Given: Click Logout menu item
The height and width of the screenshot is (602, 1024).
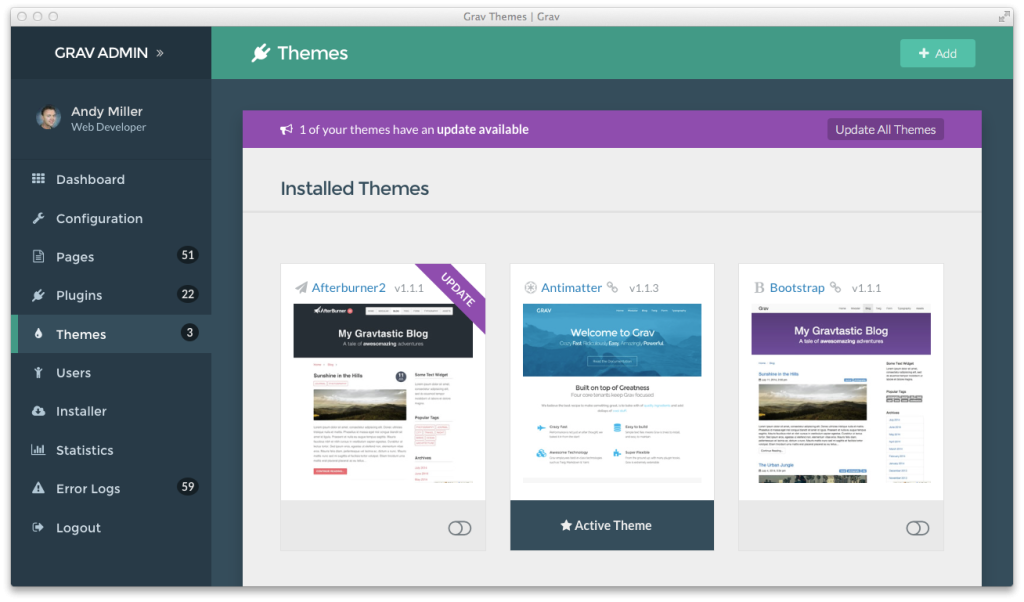Looking at the screenshot, I should tap(111, 527).
